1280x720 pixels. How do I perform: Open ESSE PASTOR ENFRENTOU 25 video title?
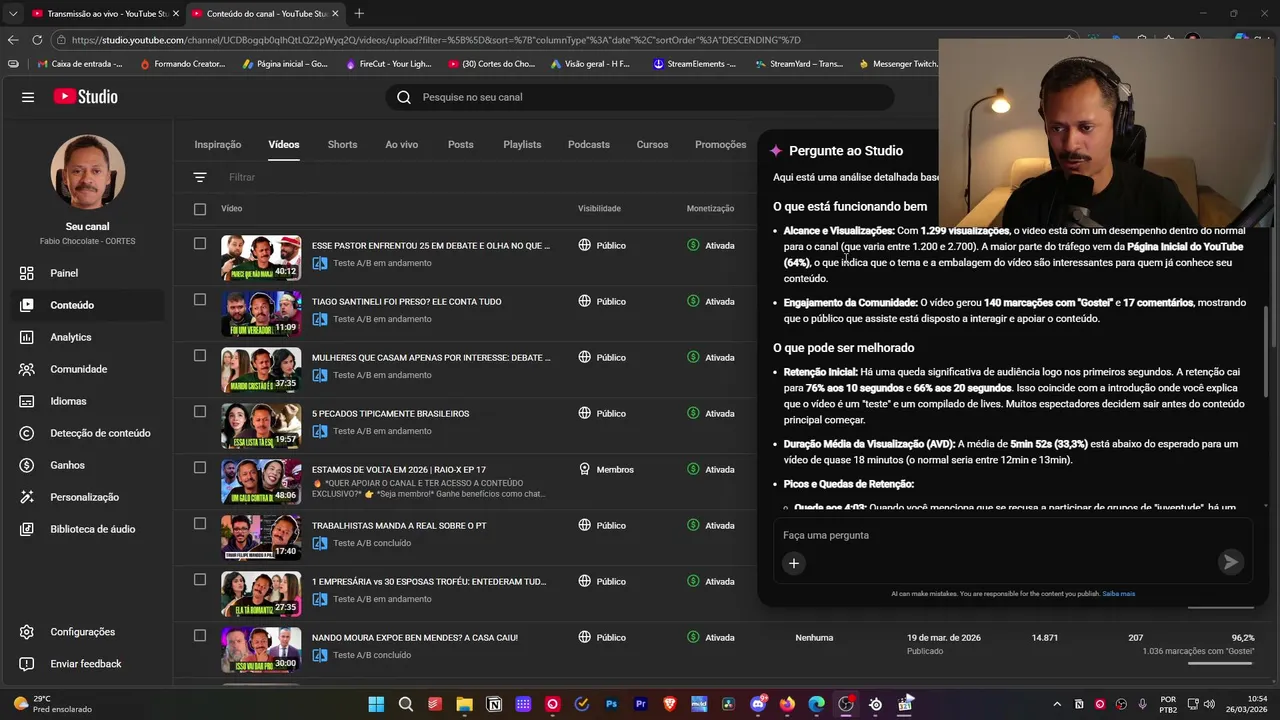(431, 245)
